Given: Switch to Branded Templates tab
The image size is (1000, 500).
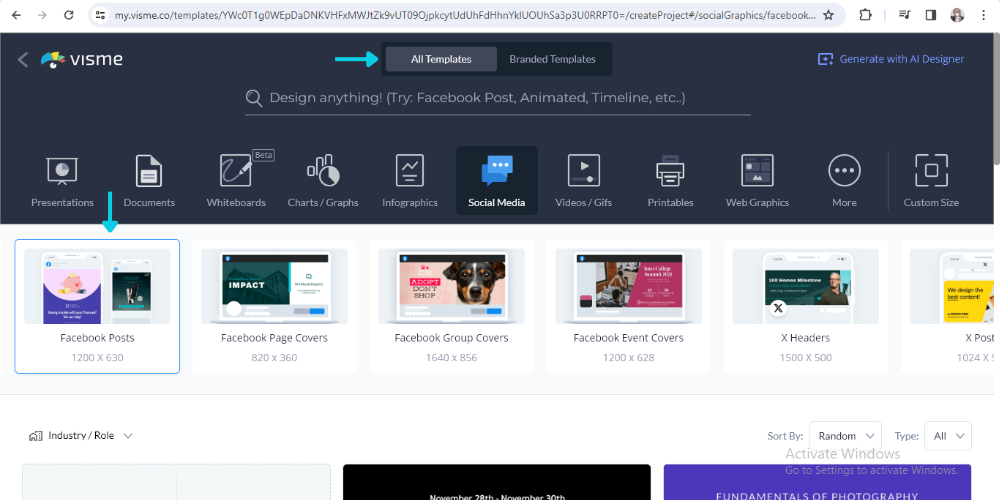Looking at the screenshot, I should 552,59.
